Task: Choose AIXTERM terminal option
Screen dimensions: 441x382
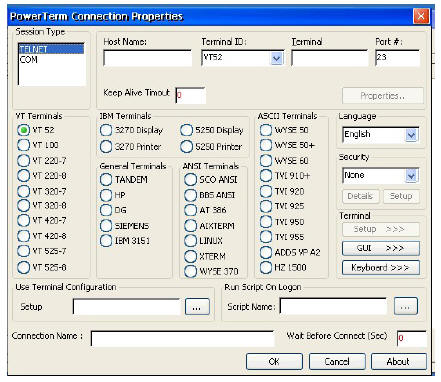Action: 190,226
